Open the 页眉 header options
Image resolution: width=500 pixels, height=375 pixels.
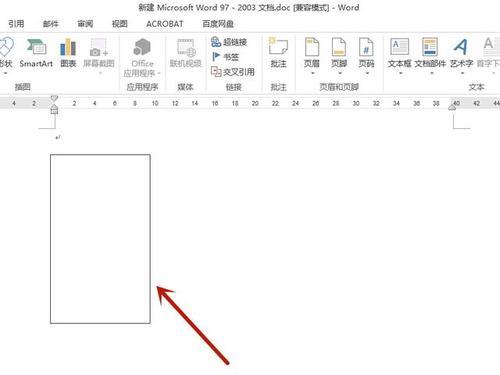(312, 53)
